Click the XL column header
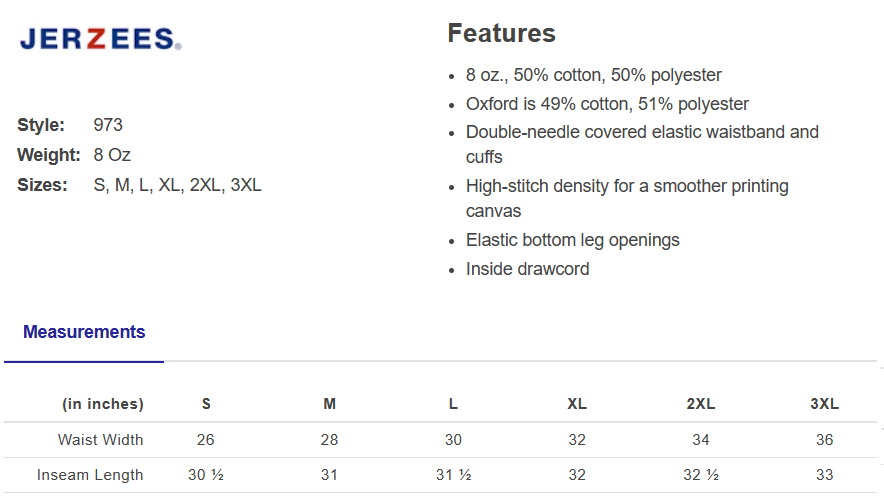Viewport: 884px width, 498px height. click(577, 404)
